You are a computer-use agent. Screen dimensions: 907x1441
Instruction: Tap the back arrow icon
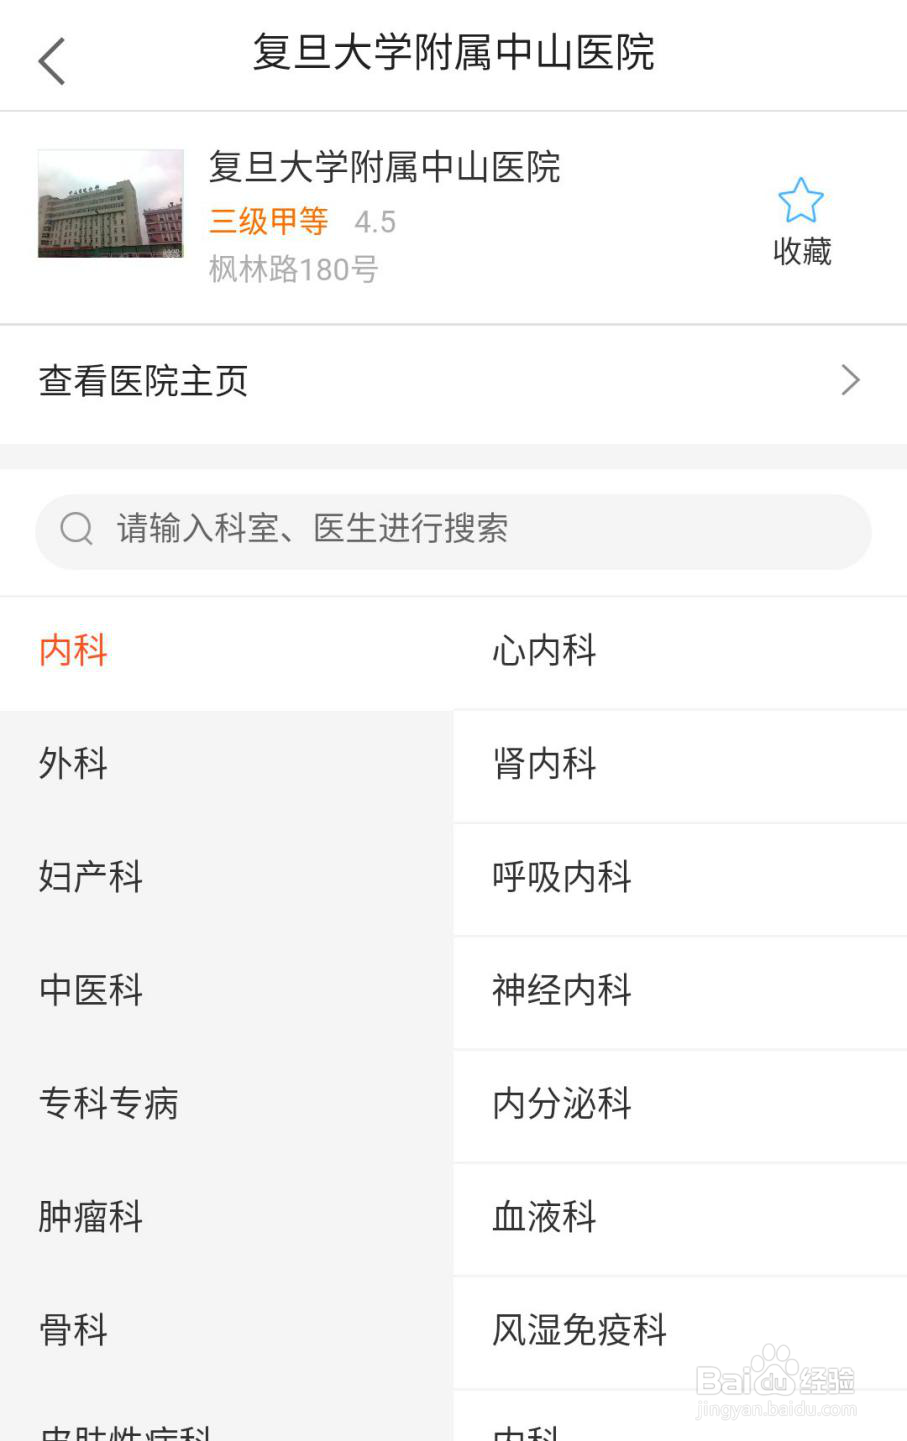click(52, 61)
